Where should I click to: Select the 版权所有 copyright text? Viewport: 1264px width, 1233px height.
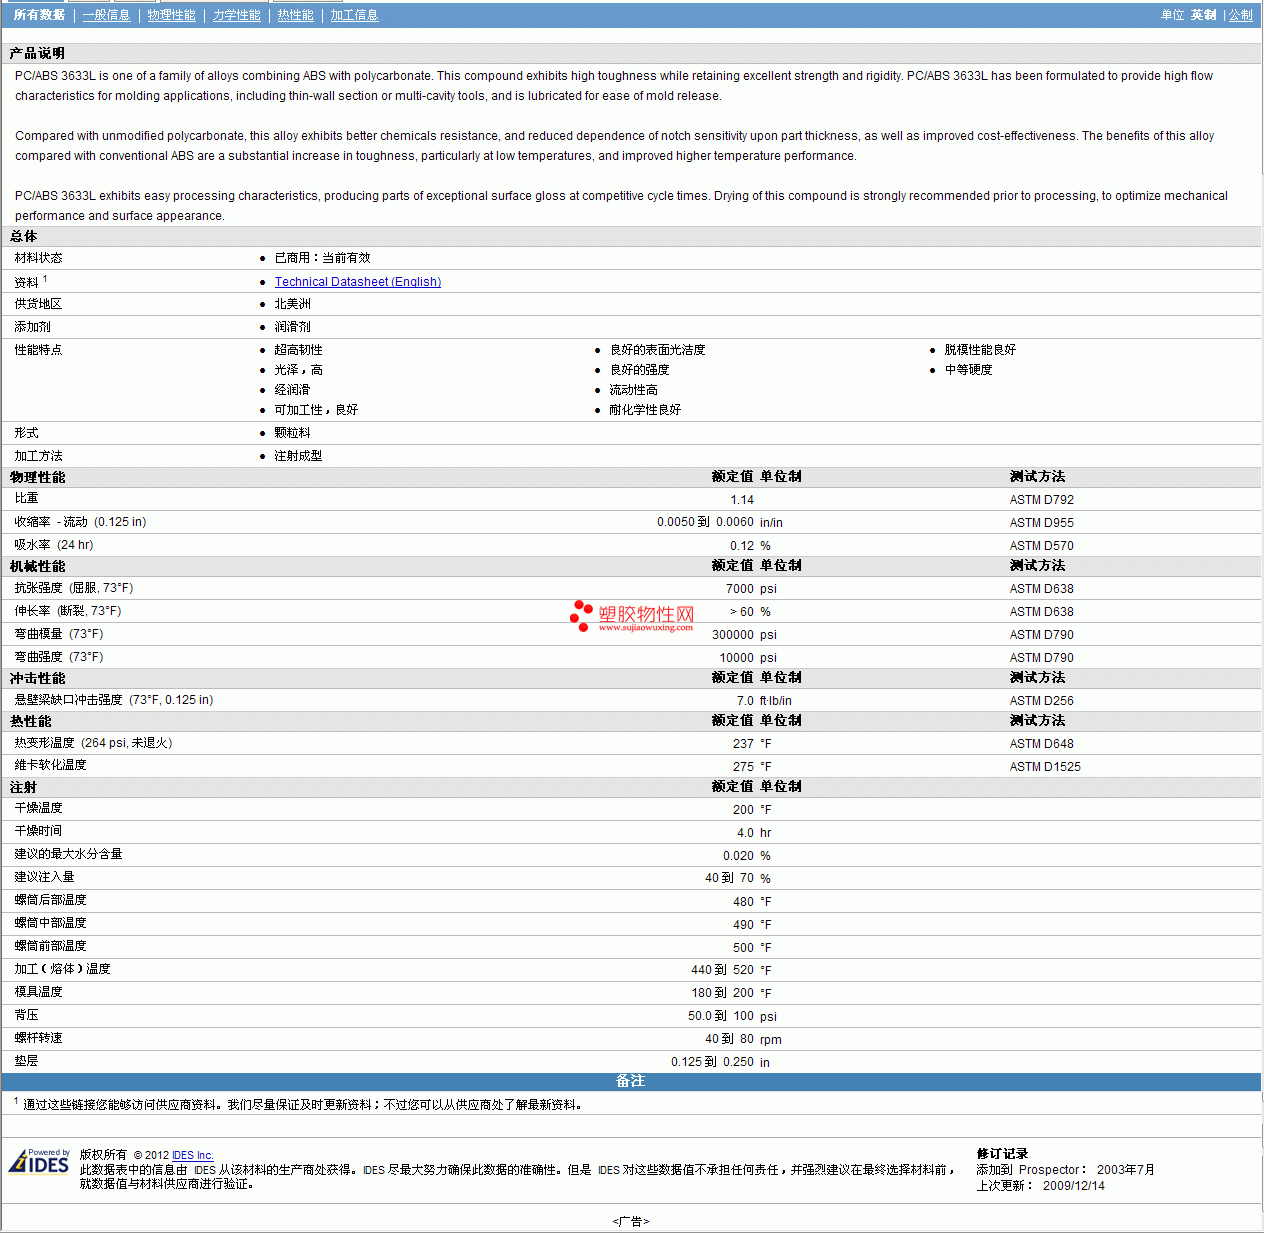[103, 1155]
